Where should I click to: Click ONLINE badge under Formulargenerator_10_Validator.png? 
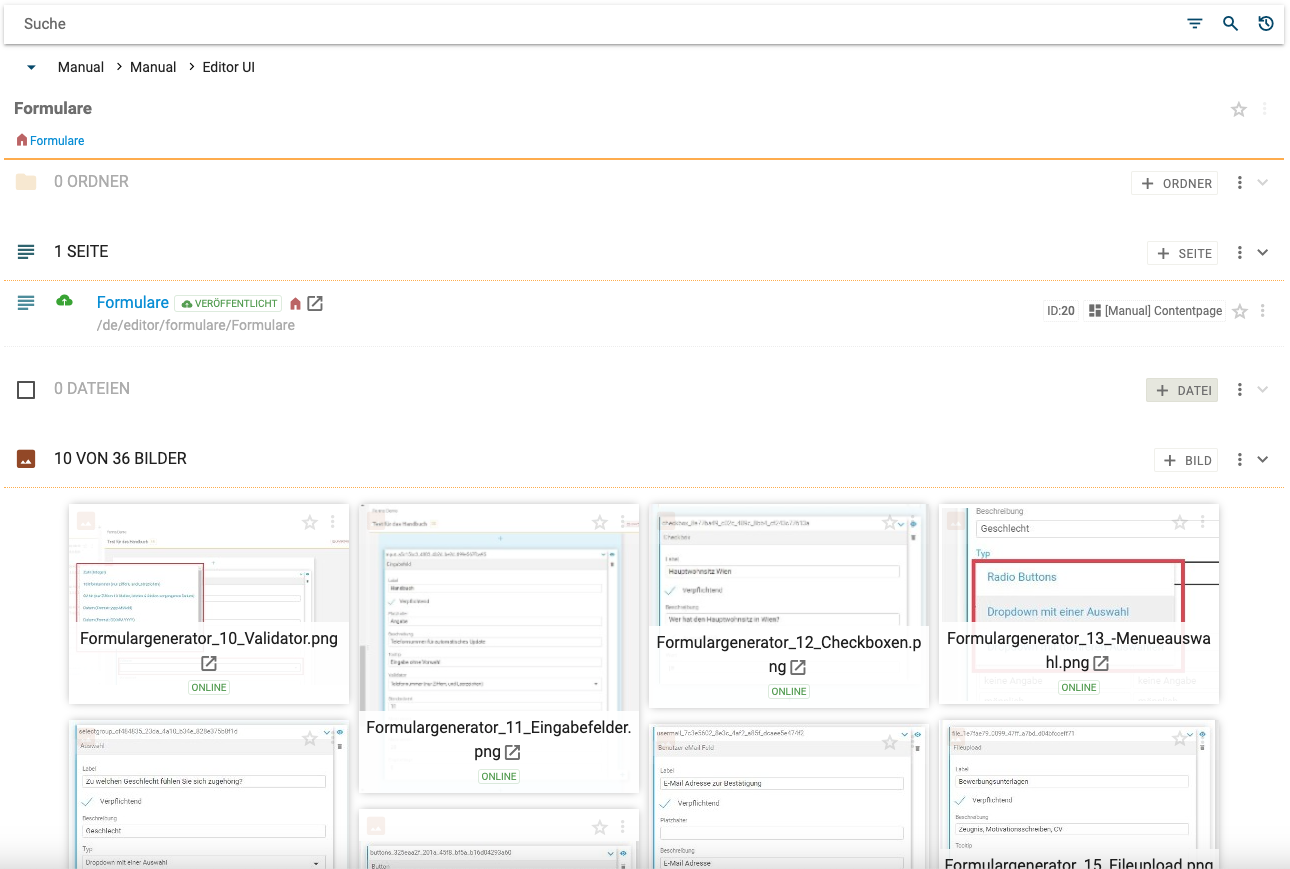pos(209,688)
